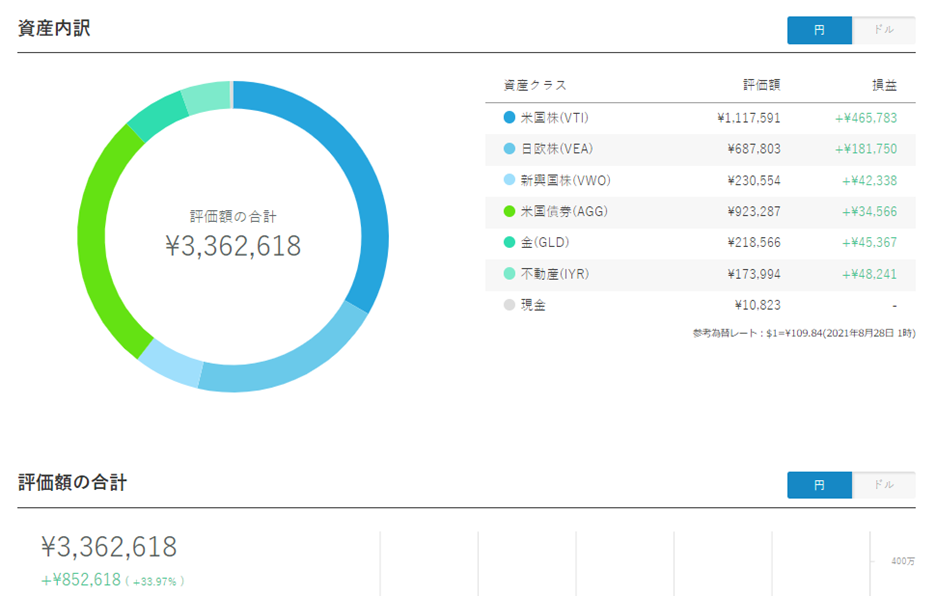This screenshot has width=936, height=596.
Task: Click the total value ¥3,362,618 in chart center
Action: [x=232, y=243]
